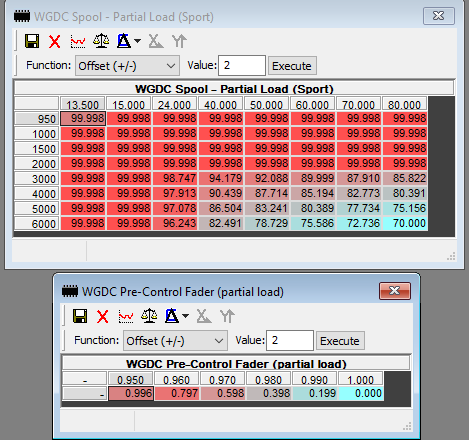This screenshot has width=469, height=440.
Task: Click red X cancel icon in Pre-Control Fader window
Action: pos(103,316)
